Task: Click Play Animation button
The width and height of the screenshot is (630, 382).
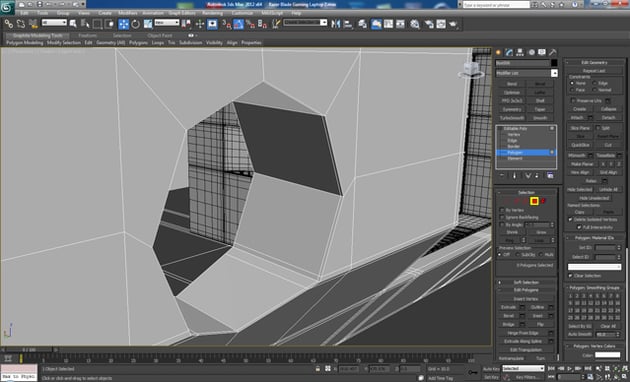Action: pyautogui.click(x=570, y=368)
